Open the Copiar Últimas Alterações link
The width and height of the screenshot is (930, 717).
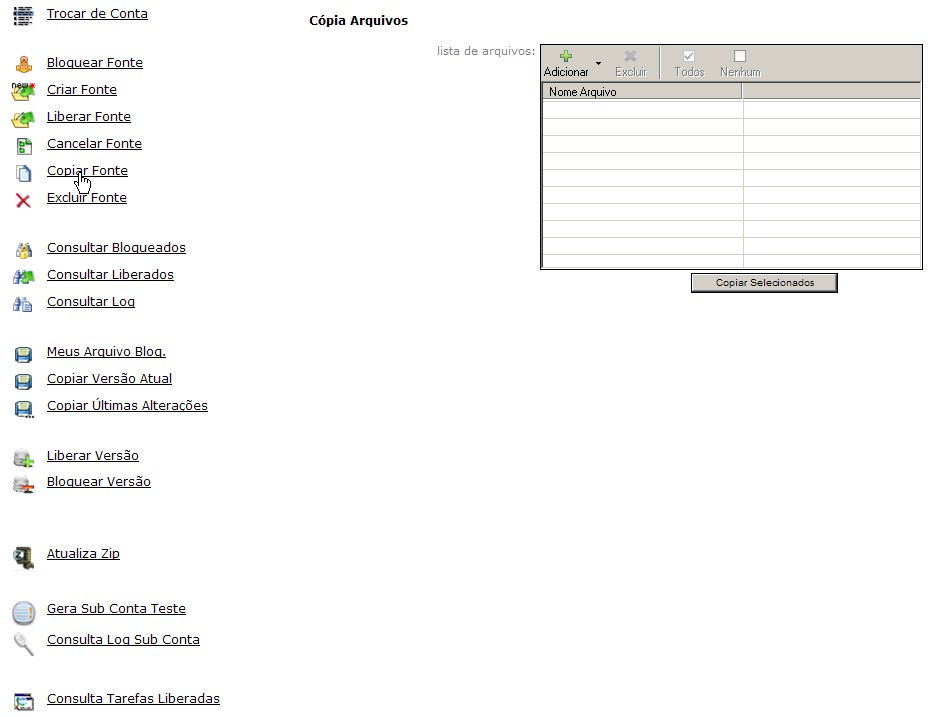point(127,406)
